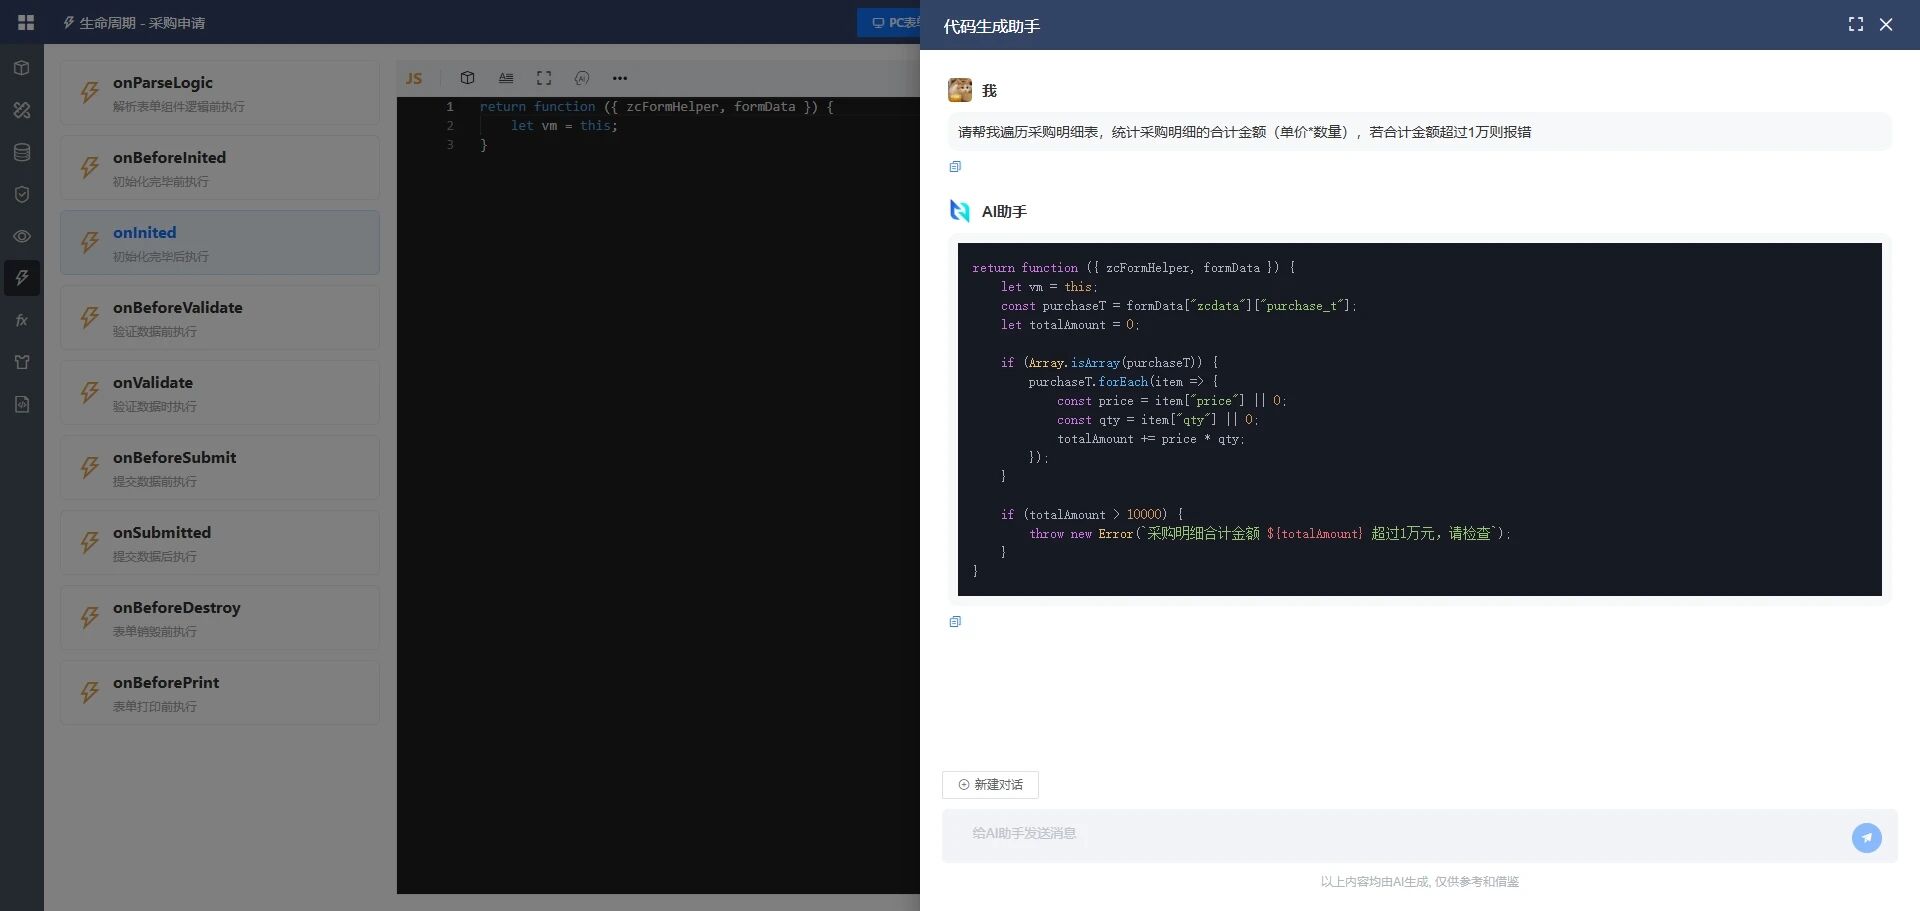Click the PC form button in header
Image resolution: width=1920 pixels, height=911 pixels.
(x=889, y=22)
